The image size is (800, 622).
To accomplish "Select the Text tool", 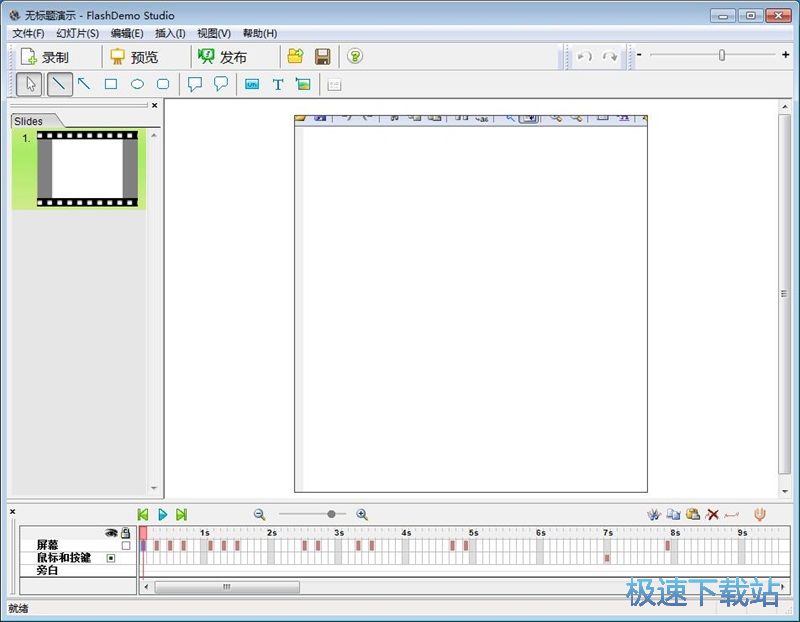I will (278, 85).
